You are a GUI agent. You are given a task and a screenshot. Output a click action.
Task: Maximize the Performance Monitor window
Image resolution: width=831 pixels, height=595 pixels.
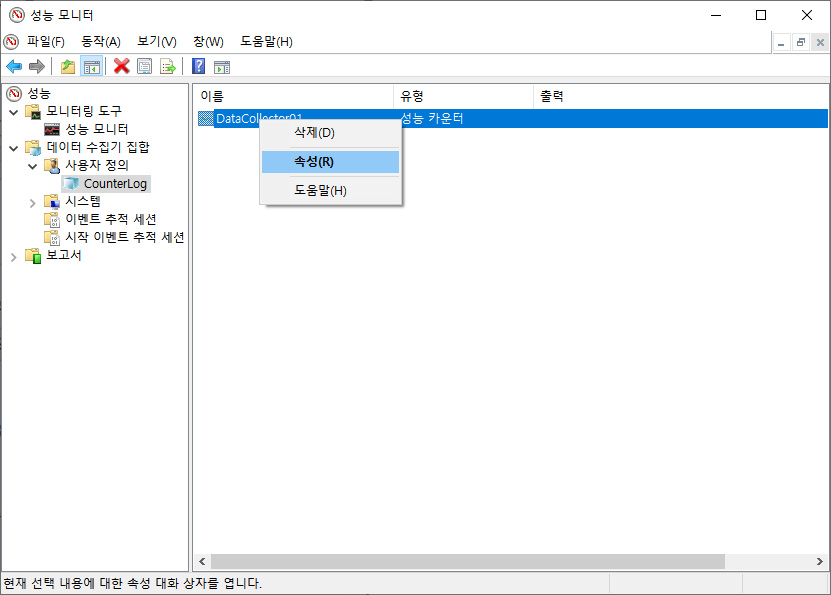tap(761, 15)
